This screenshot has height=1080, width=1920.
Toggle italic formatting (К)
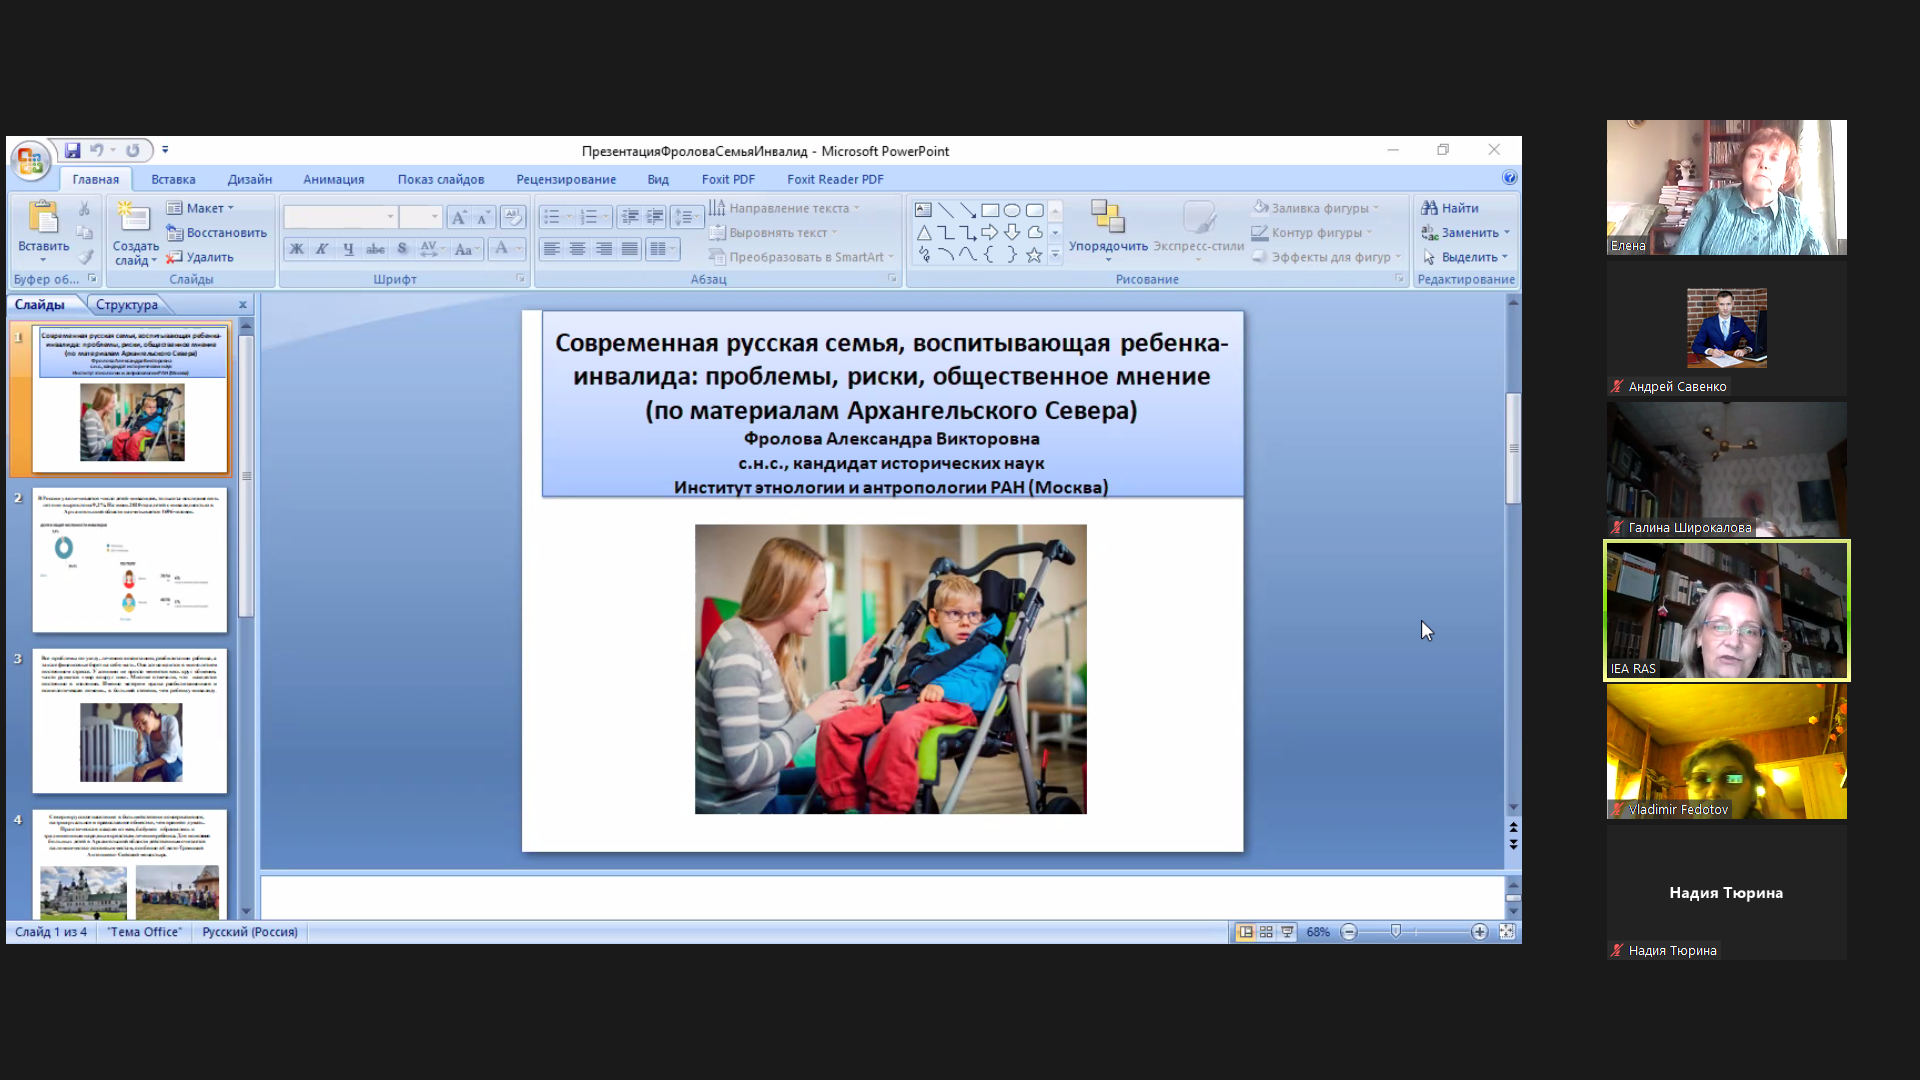coord(322,249)
